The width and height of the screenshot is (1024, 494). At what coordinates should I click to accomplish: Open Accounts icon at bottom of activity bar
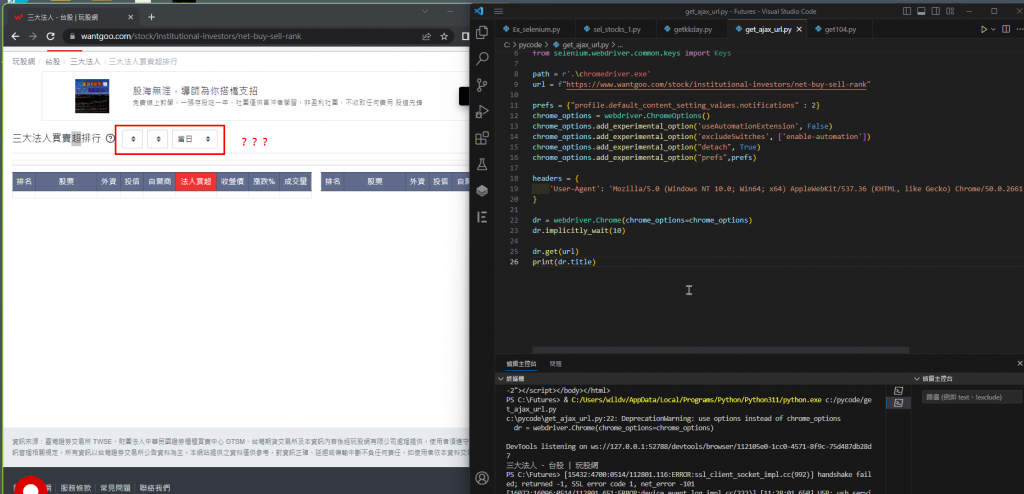point(482,478)
